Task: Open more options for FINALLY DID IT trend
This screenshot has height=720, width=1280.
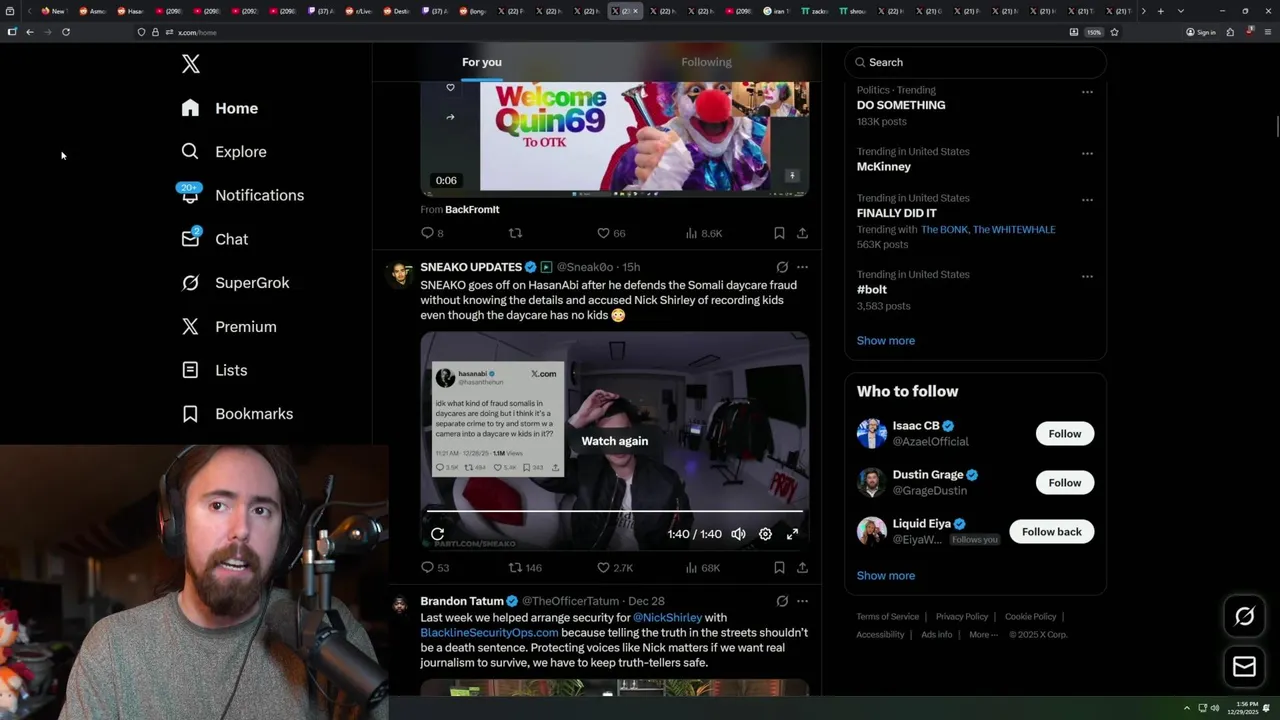Action: pos(1087,200)
